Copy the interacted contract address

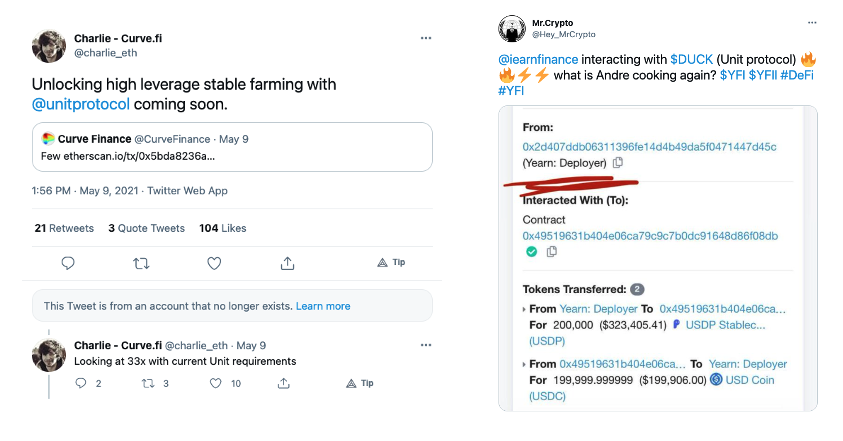[551, 252]
